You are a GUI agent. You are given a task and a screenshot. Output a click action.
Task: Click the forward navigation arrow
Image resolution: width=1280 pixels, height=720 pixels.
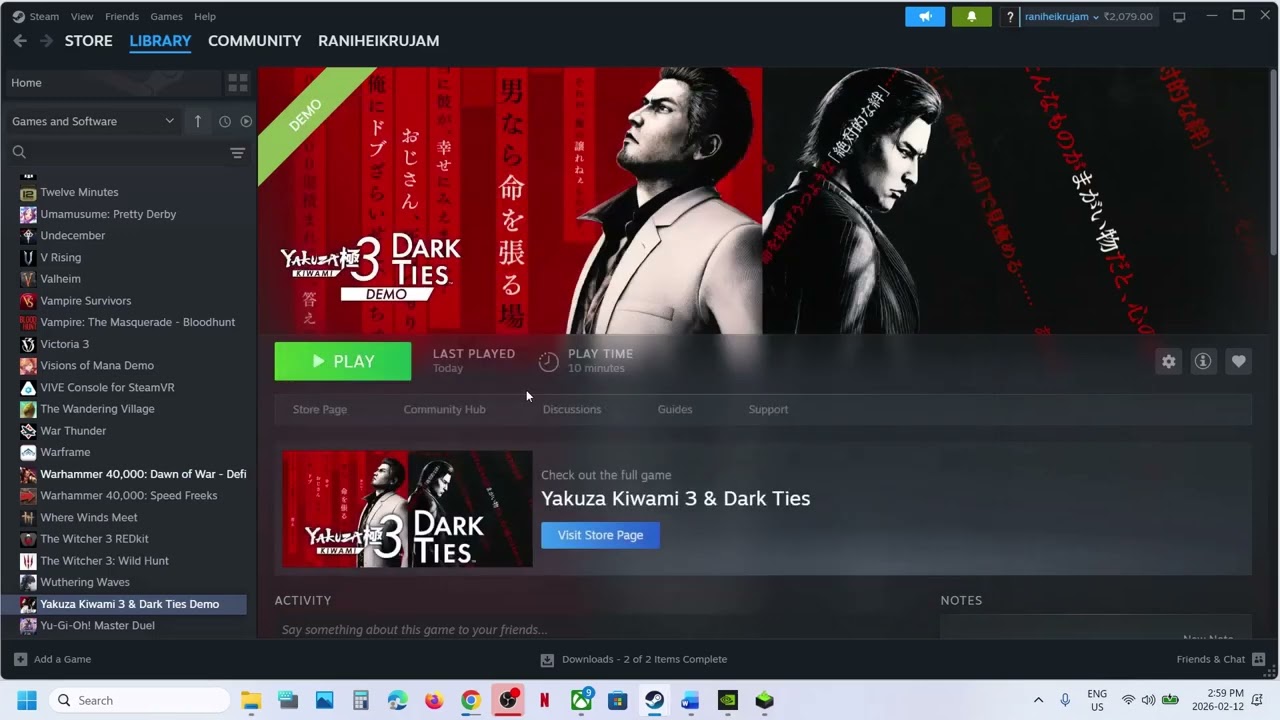pyautogui.click(x=46, y=41)
